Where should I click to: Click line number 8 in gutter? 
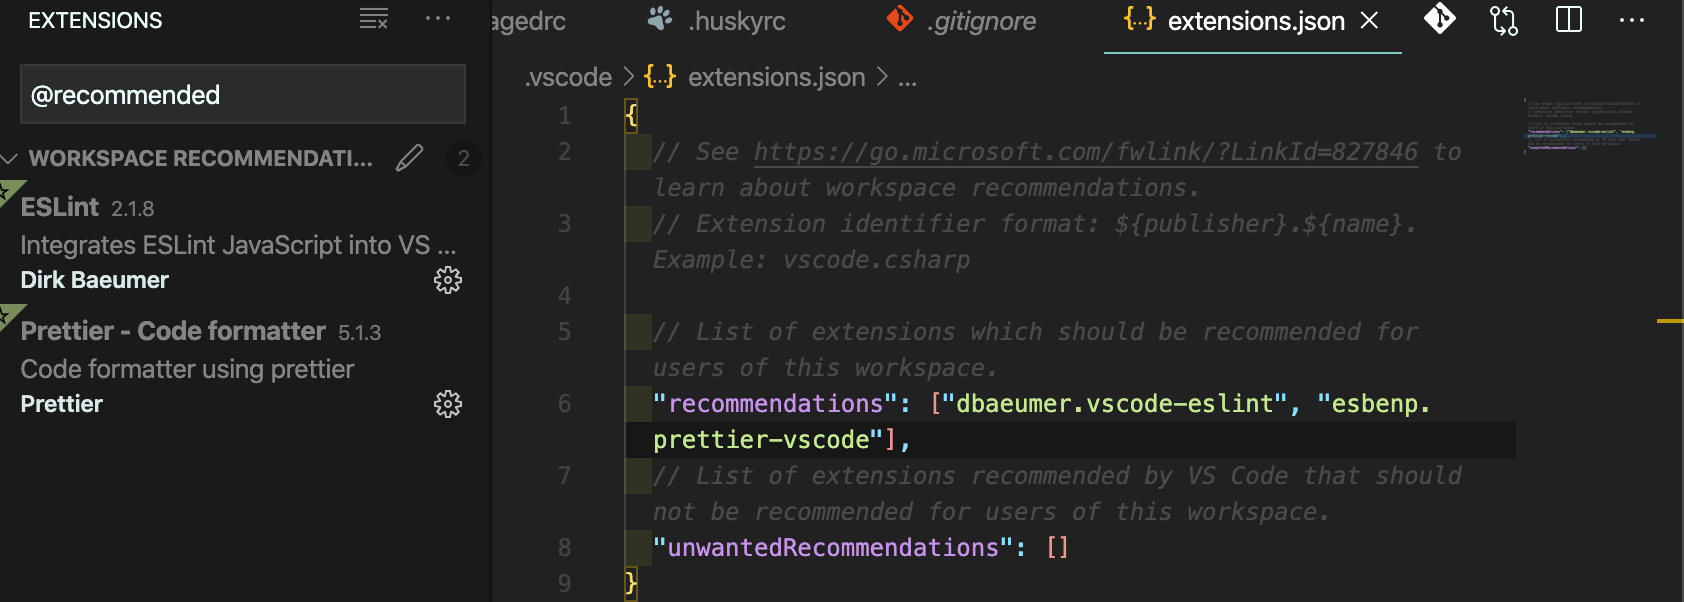tap(565, 548)
